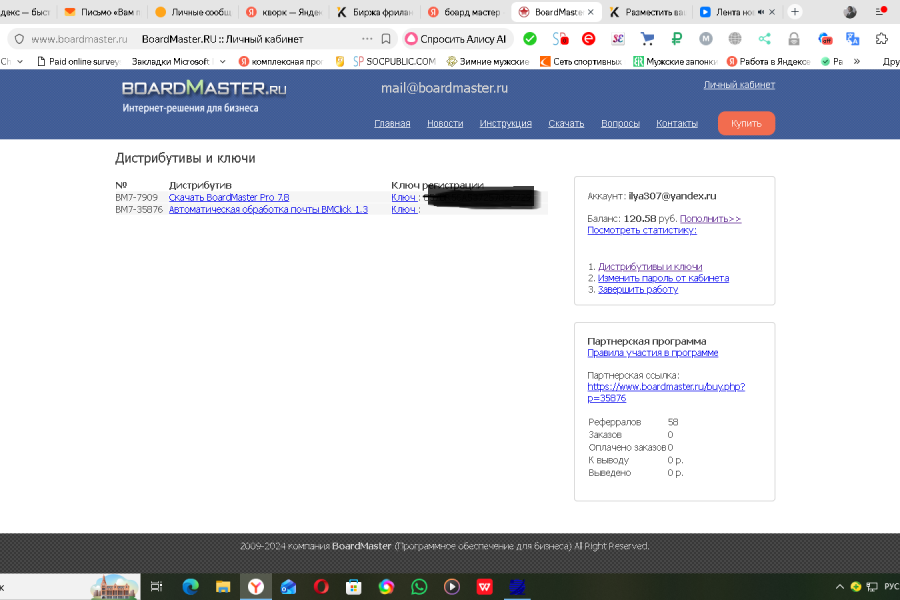
Task: Expand the overflow bookmarks chevron
Action: click(857, 61)
